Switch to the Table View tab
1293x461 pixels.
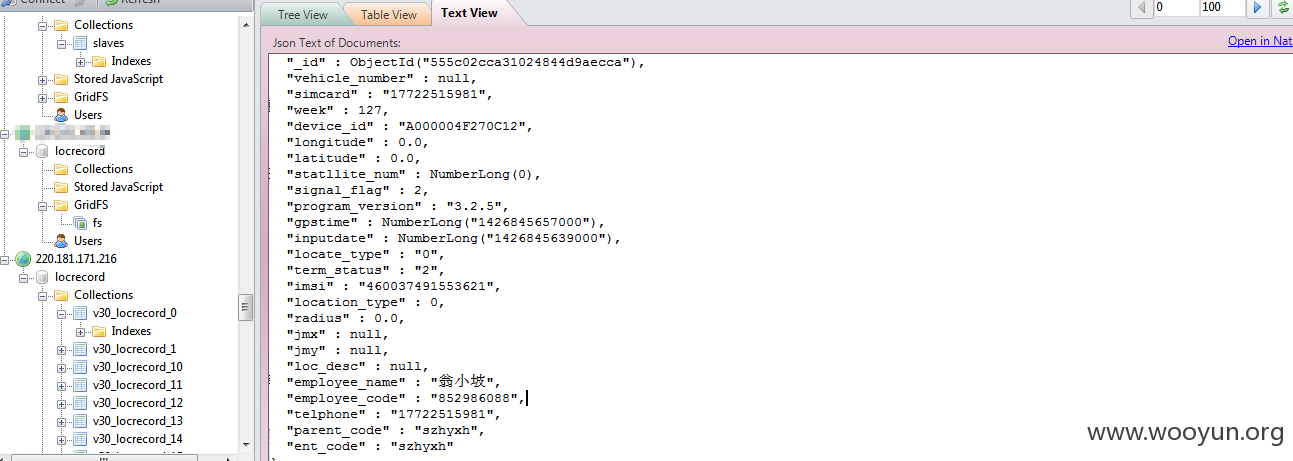pyautogui.click(x=388, y=14)
